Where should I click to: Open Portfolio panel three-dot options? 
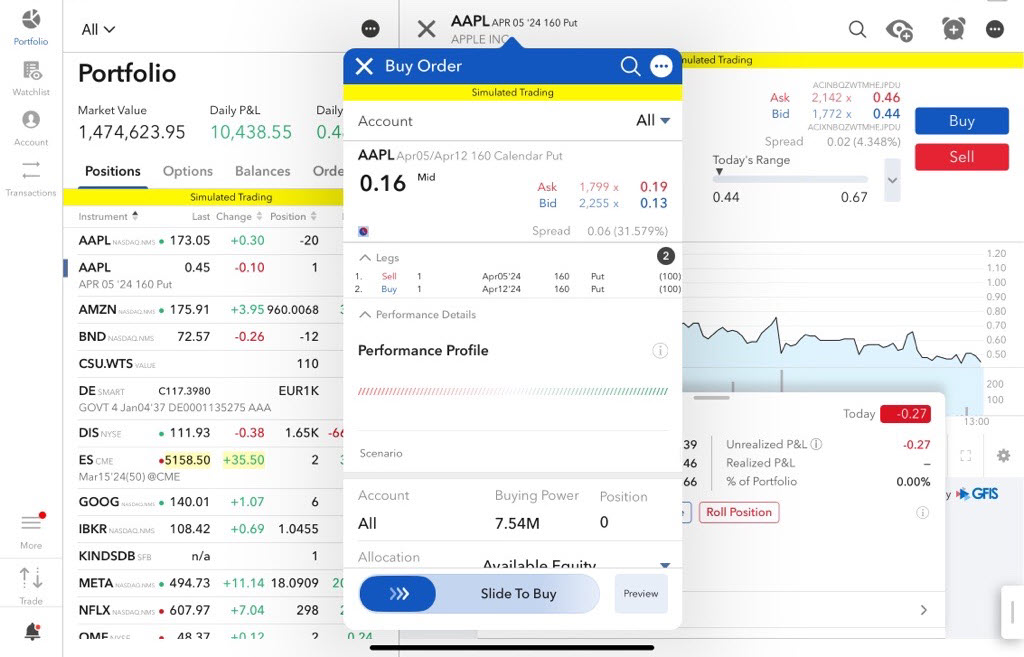tap(370, 29)
